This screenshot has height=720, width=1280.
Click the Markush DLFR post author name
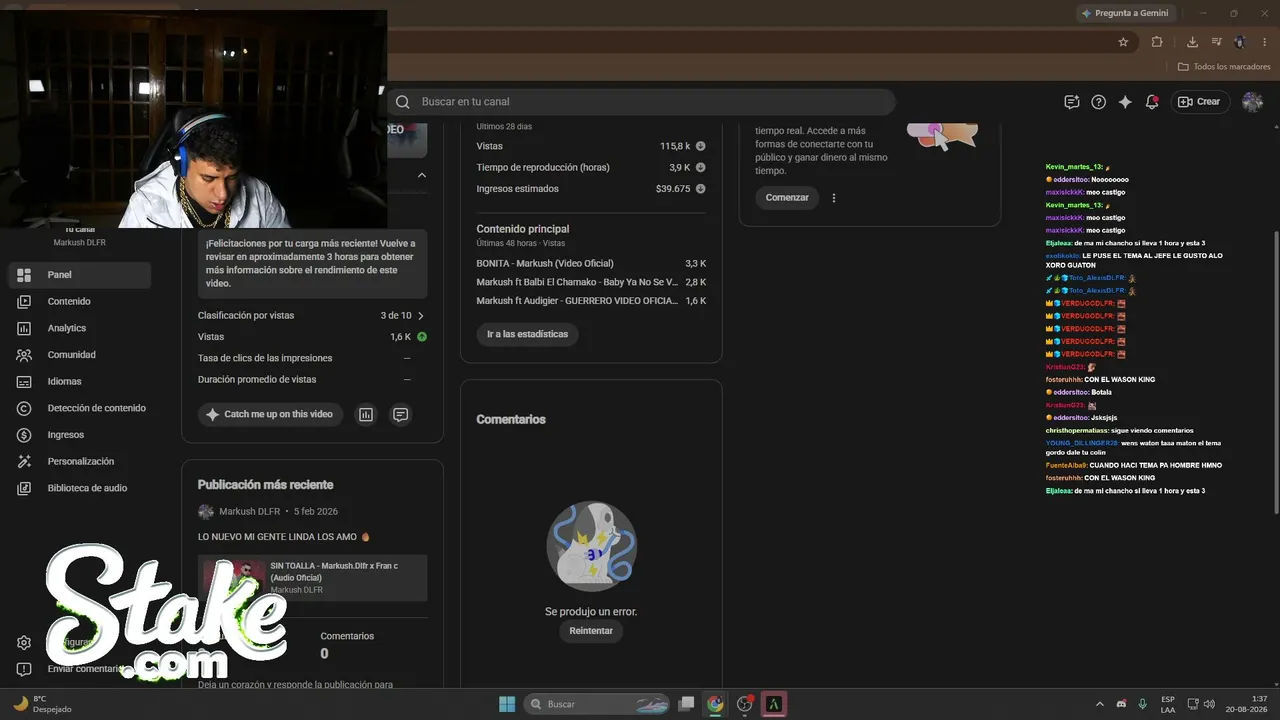coord(250,512)
